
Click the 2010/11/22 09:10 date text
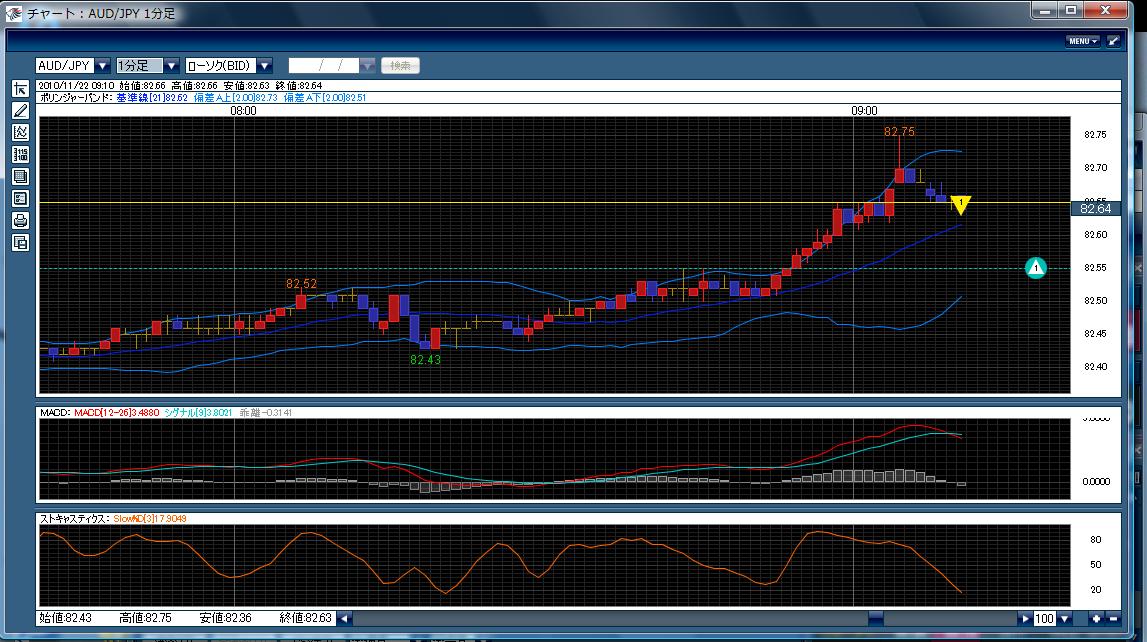tap(76, 86)
